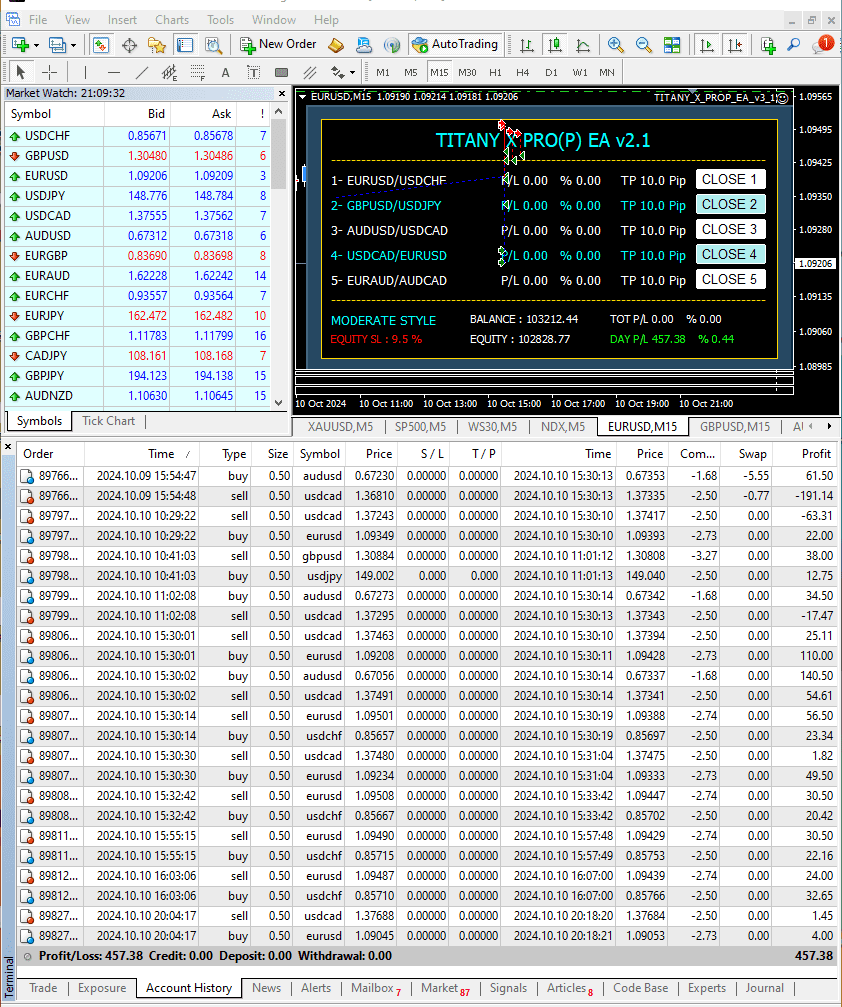This screenshot has width=842, height=1007.
Task: Select the crosshair tool
Action: tap(49, 72)
